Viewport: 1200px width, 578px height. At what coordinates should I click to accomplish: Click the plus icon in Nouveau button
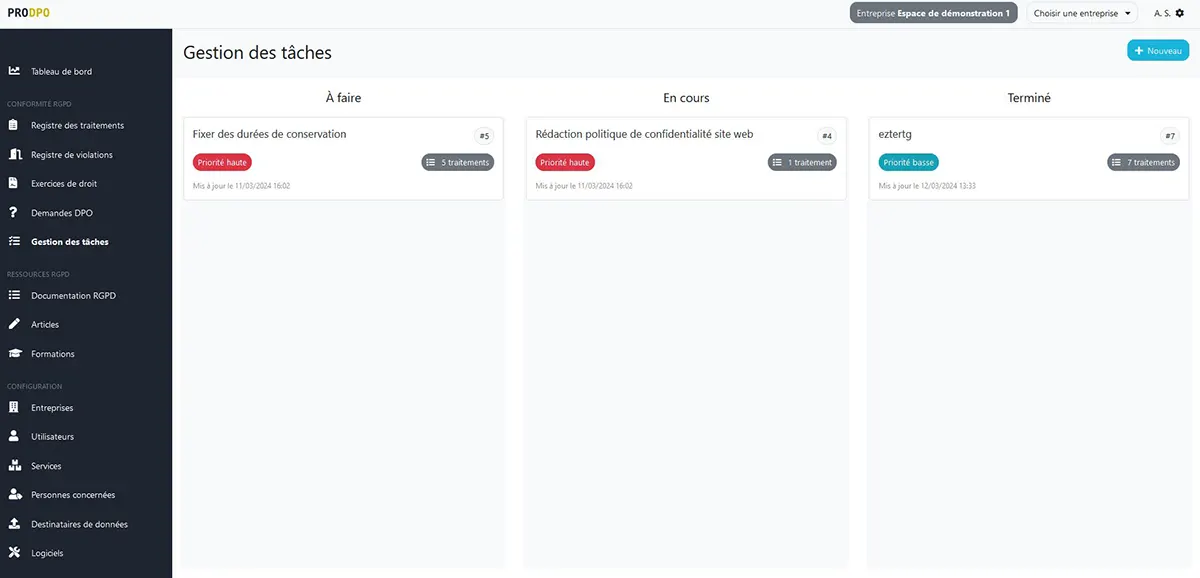pos(1139,50)
